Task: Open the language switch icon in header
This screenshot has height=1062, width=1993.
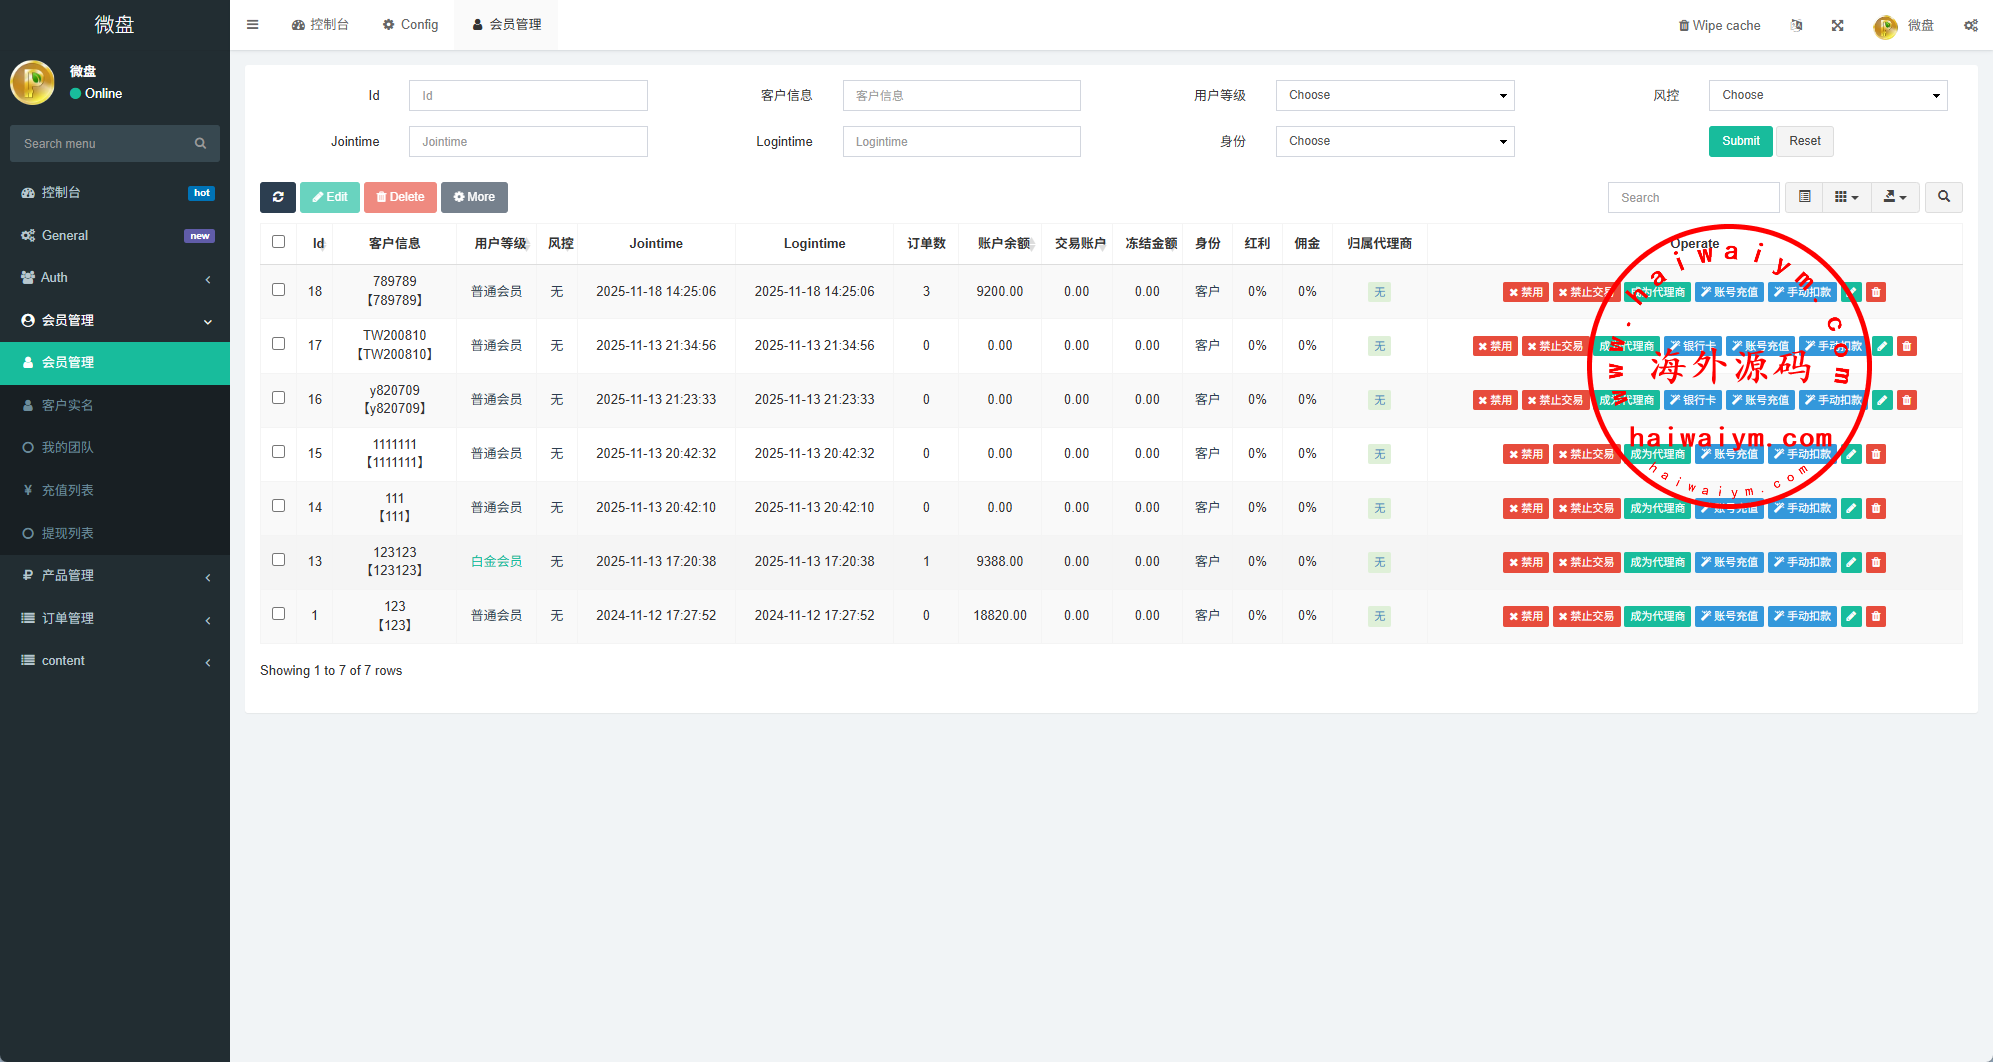Action: pos(1796,26)
